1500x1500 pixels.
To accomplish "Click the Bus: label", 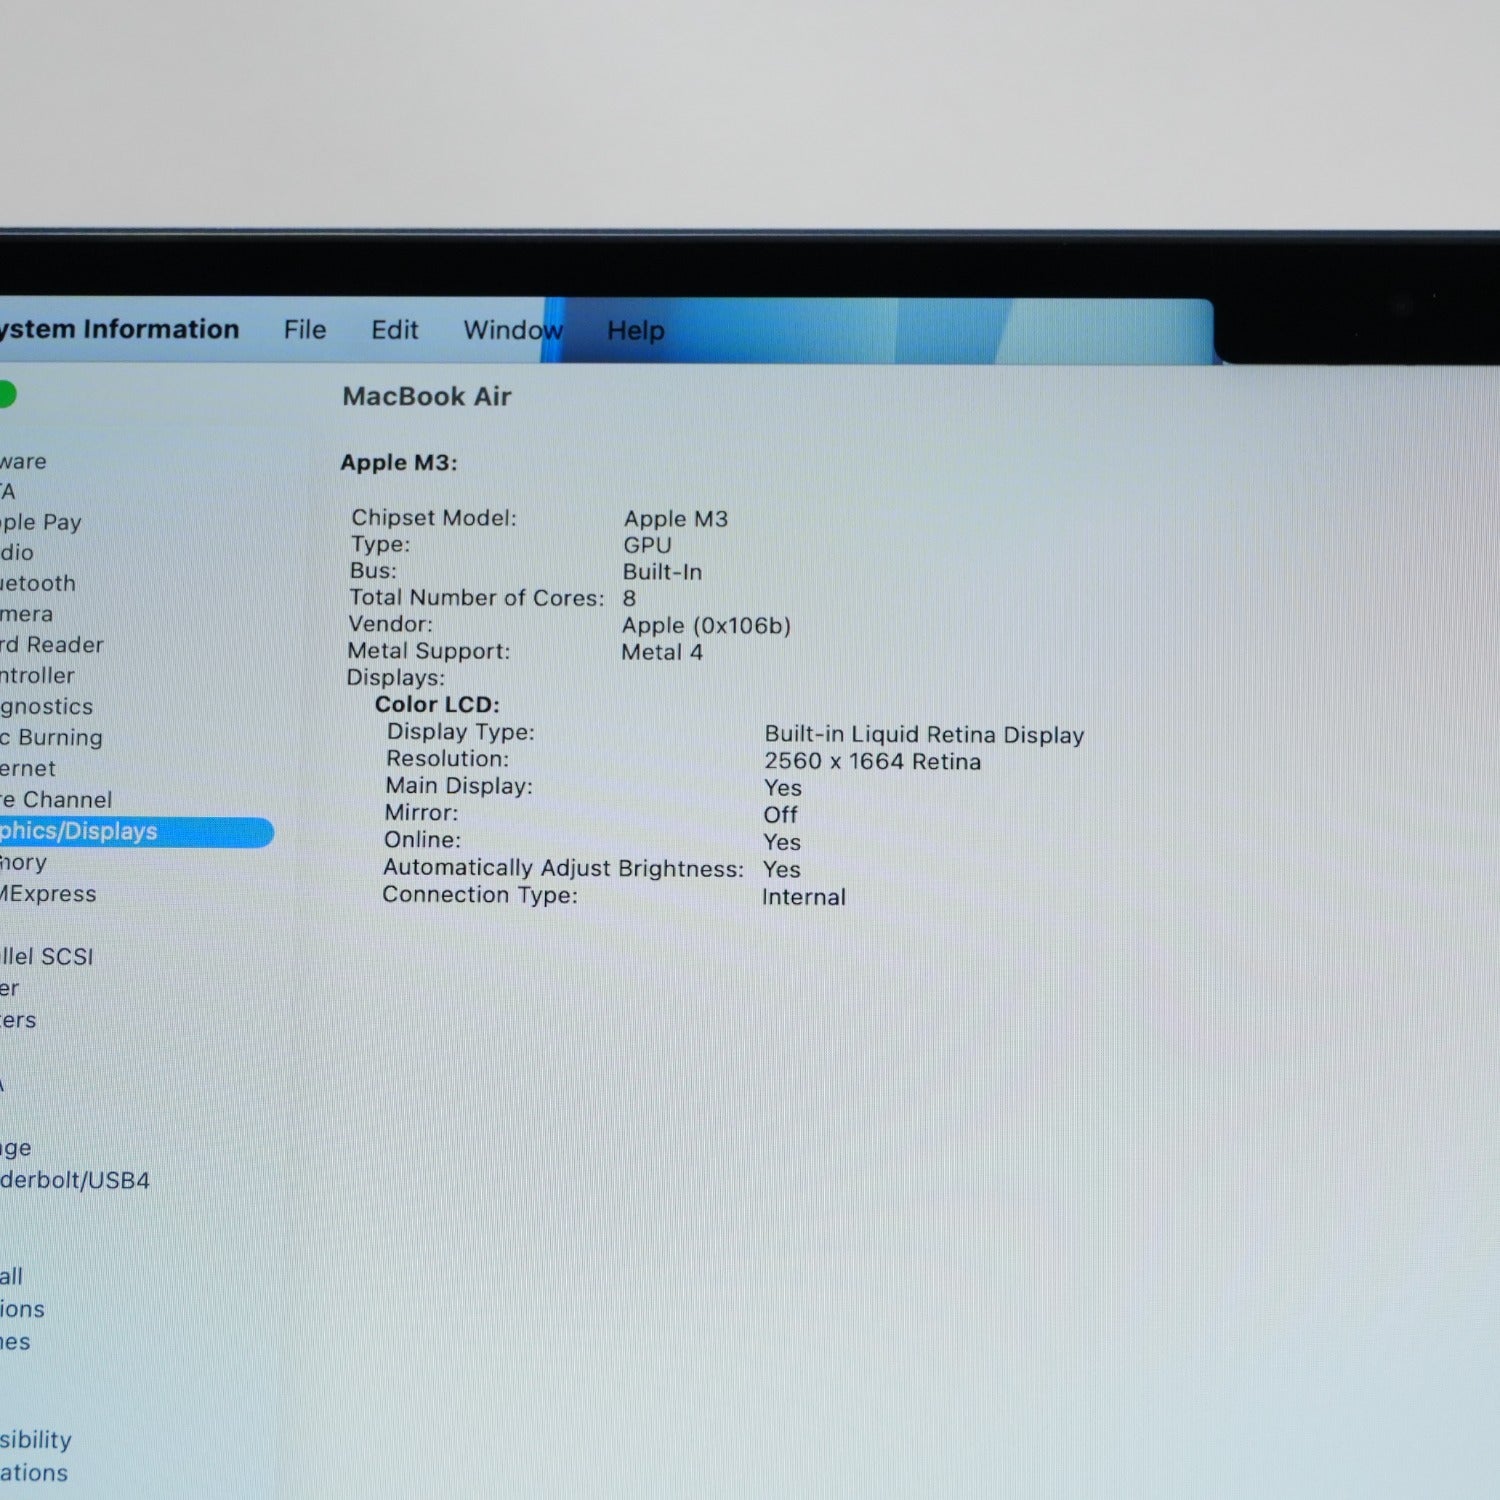I will pos(373,571).
